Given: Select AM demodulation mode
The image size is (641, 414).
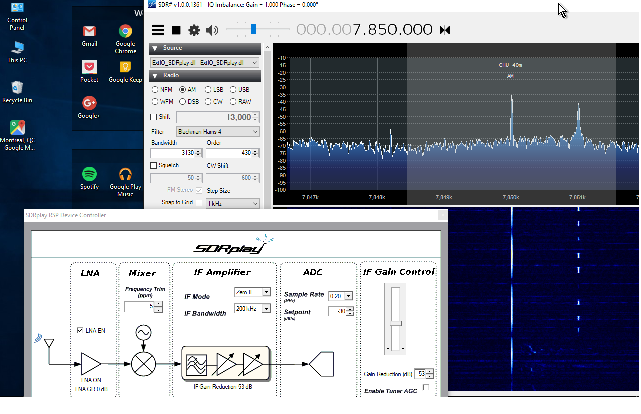Looking at the screenshot, I should 182,89.
